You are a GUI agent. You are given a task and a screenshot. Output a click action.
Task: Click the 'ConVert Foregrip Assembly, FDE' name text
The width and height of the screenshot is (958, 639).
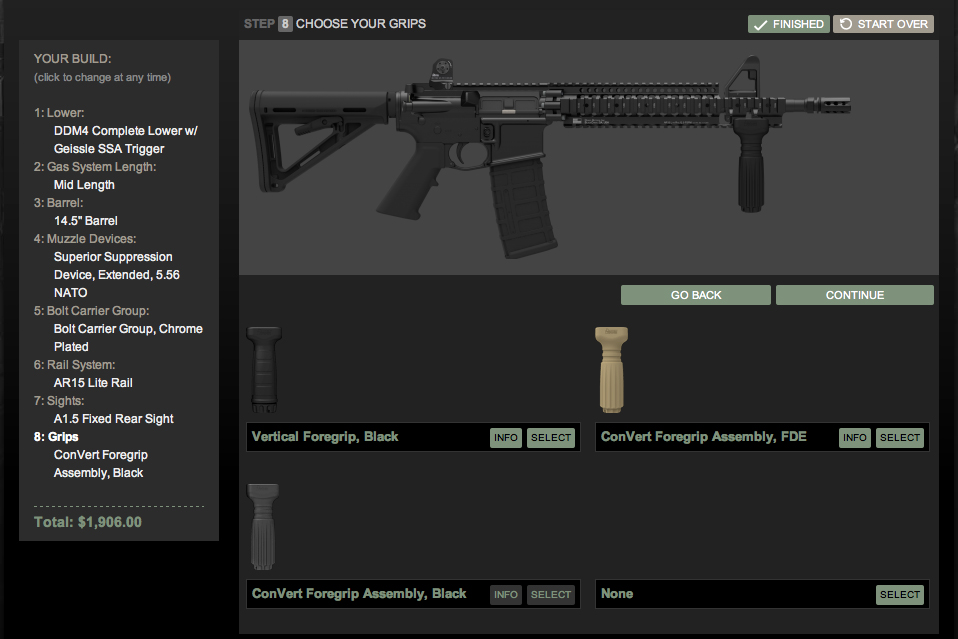tap(704, 437)
